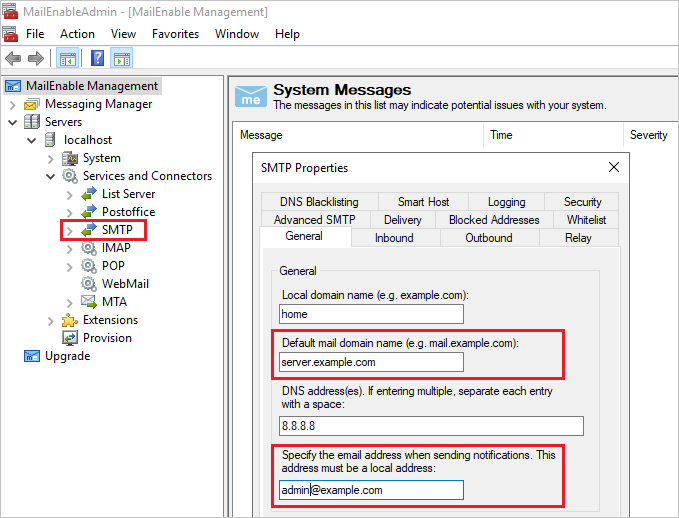The image size is (679, 518).
Task: Click the Back arrow toolbar icon
Action: [12, 58]
